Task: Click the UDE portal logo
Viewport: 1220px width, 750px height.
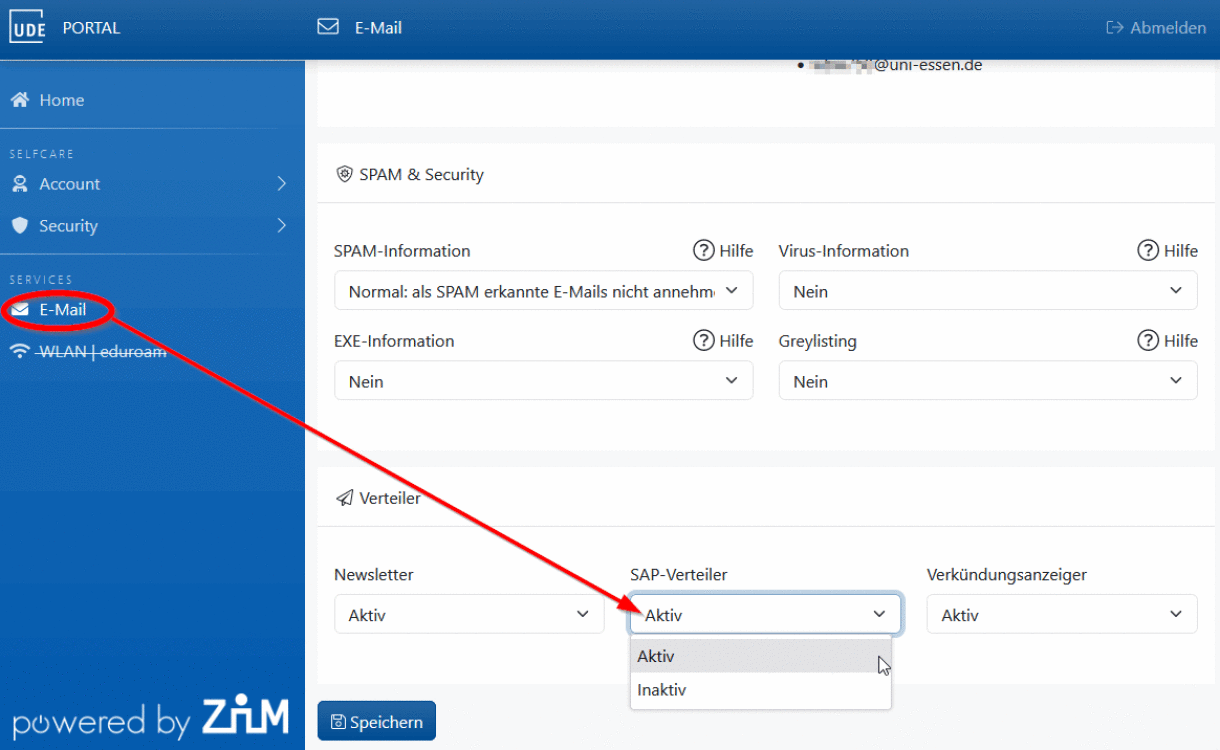Action: 28,28
